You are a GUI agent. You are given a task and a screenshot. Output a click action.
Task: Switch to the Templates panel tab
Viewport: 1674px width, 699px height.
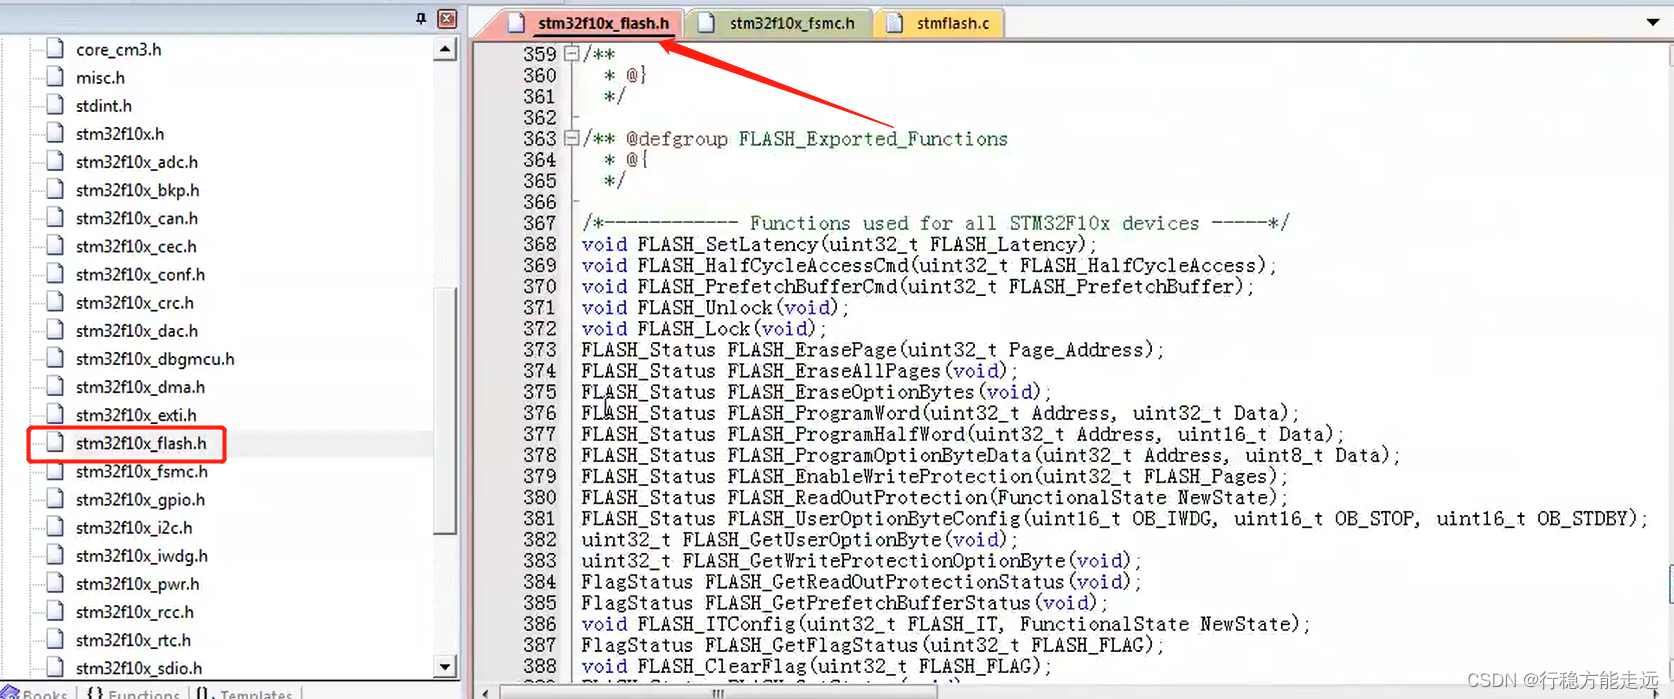point(246,692)
